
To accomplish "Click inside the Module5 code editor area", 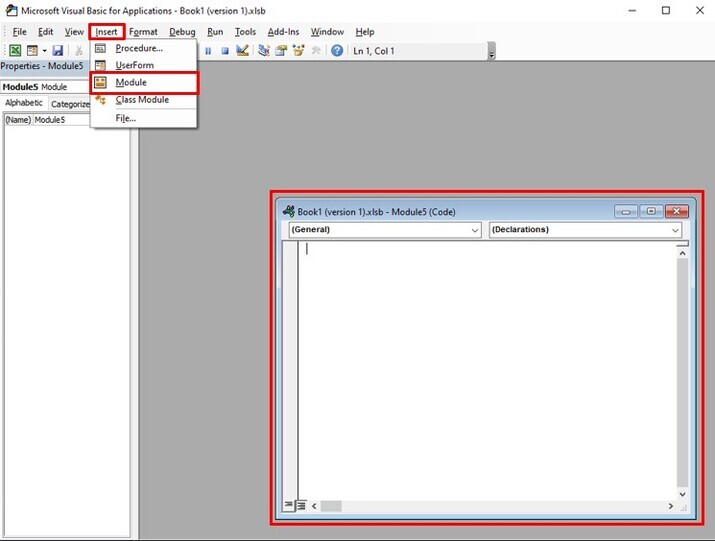I will pyautogui.click(x=488, y=369).
